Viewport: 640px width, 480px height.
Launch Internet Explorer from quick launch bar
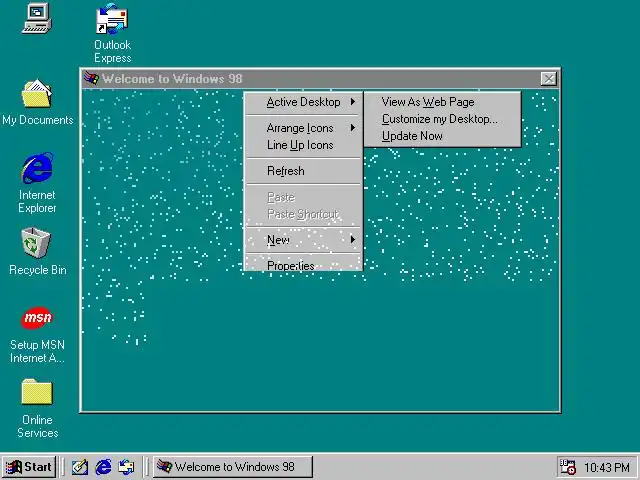coord(103,467)
